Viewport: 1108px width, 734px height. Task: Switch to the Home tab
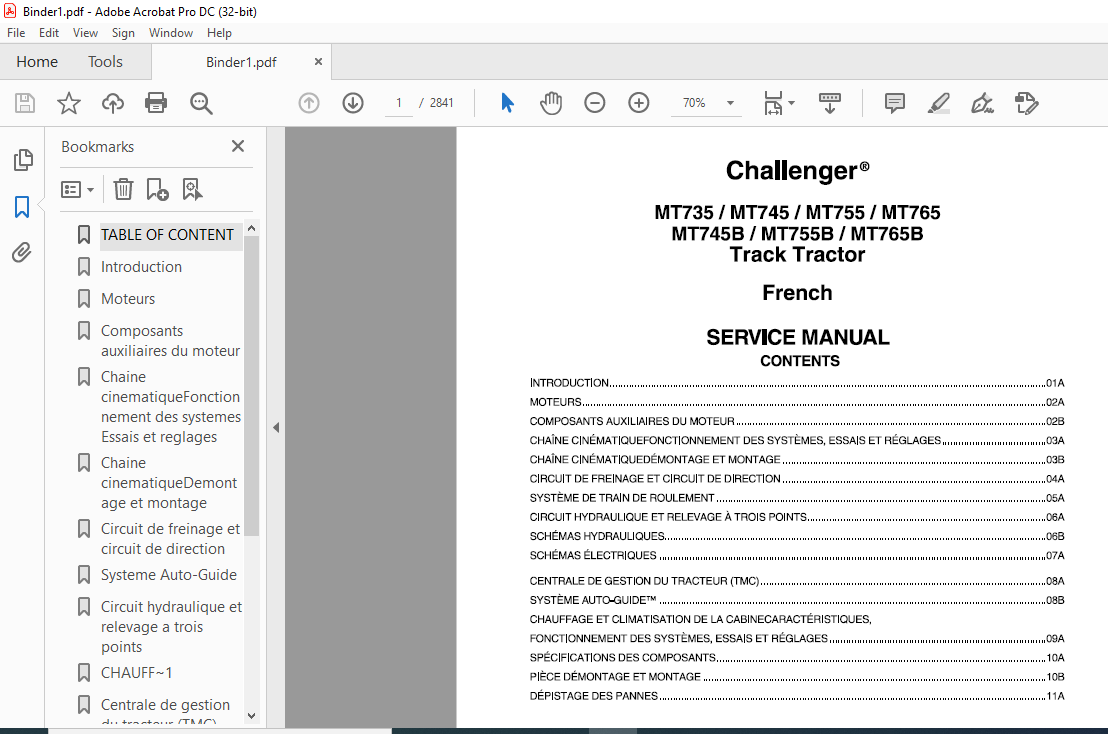click(37, 61)
